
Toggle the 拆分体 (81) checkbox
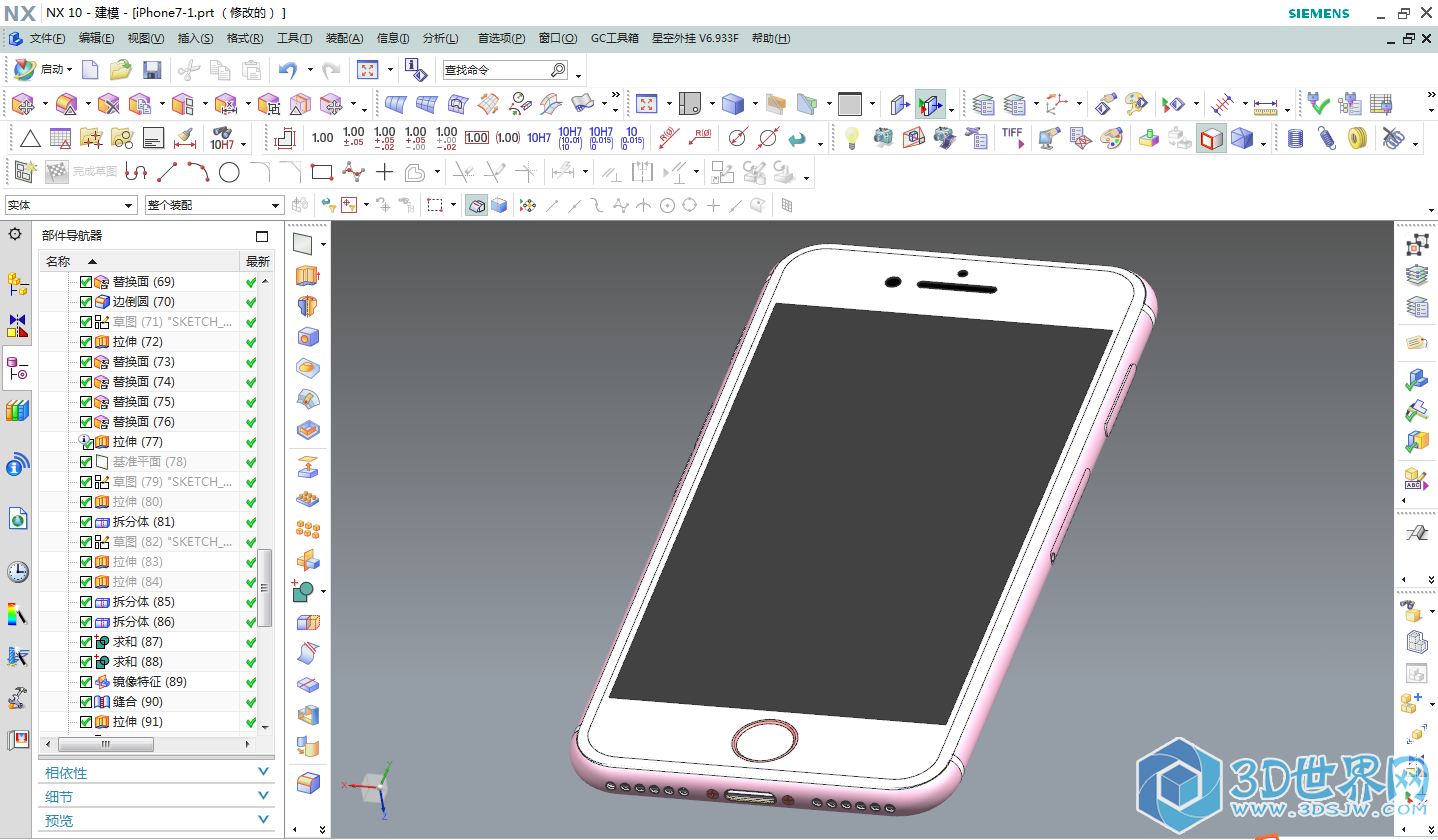click(x=85, y=522)
